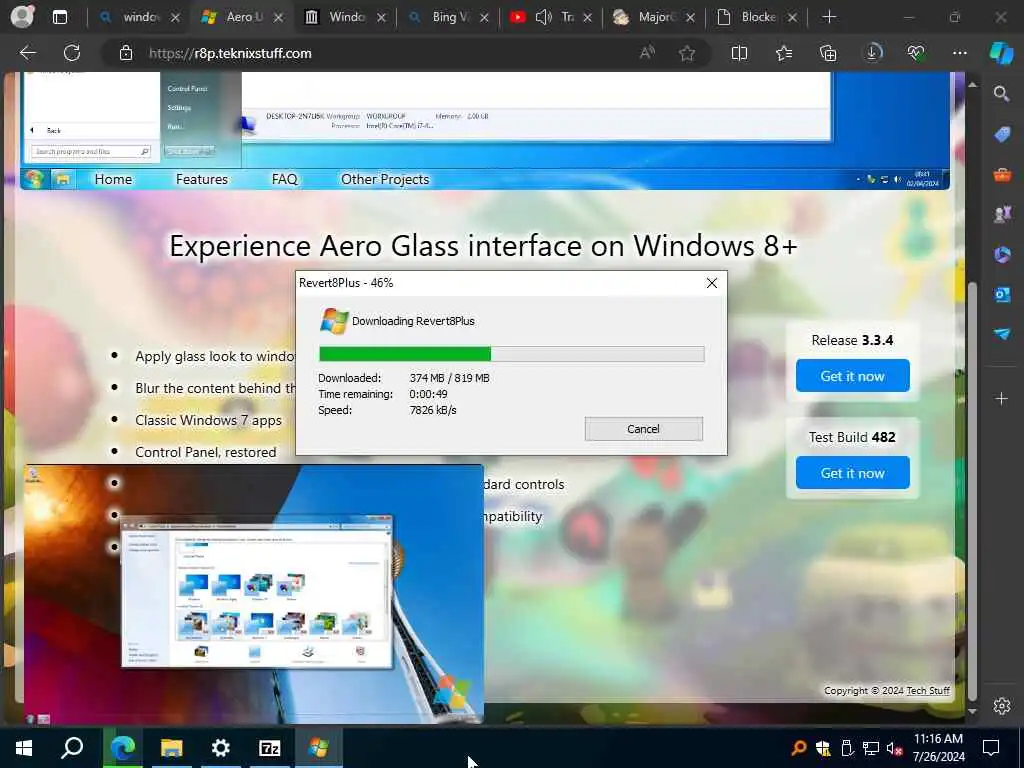Show Downloads icon in toolbar
Viewport: 1024px width, 768px height.
click(873, 53)
